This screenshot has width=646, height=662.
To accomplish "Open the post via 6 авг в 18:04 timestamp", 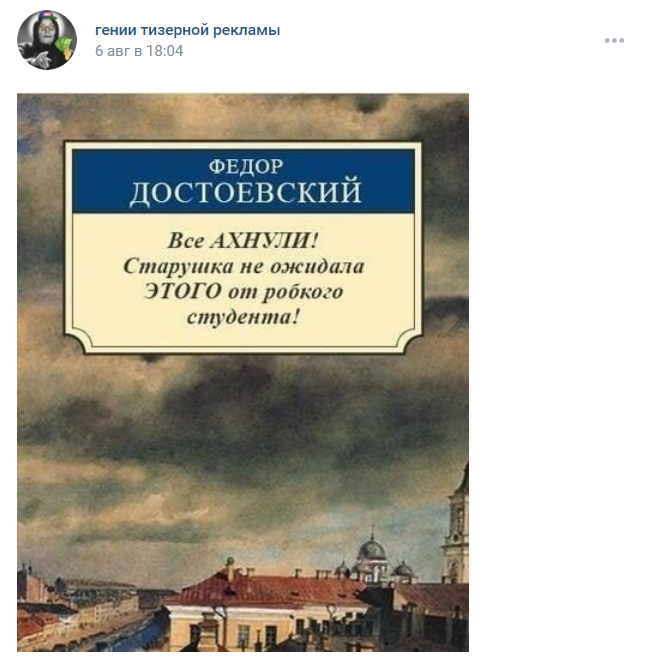I will pos(139,51).
